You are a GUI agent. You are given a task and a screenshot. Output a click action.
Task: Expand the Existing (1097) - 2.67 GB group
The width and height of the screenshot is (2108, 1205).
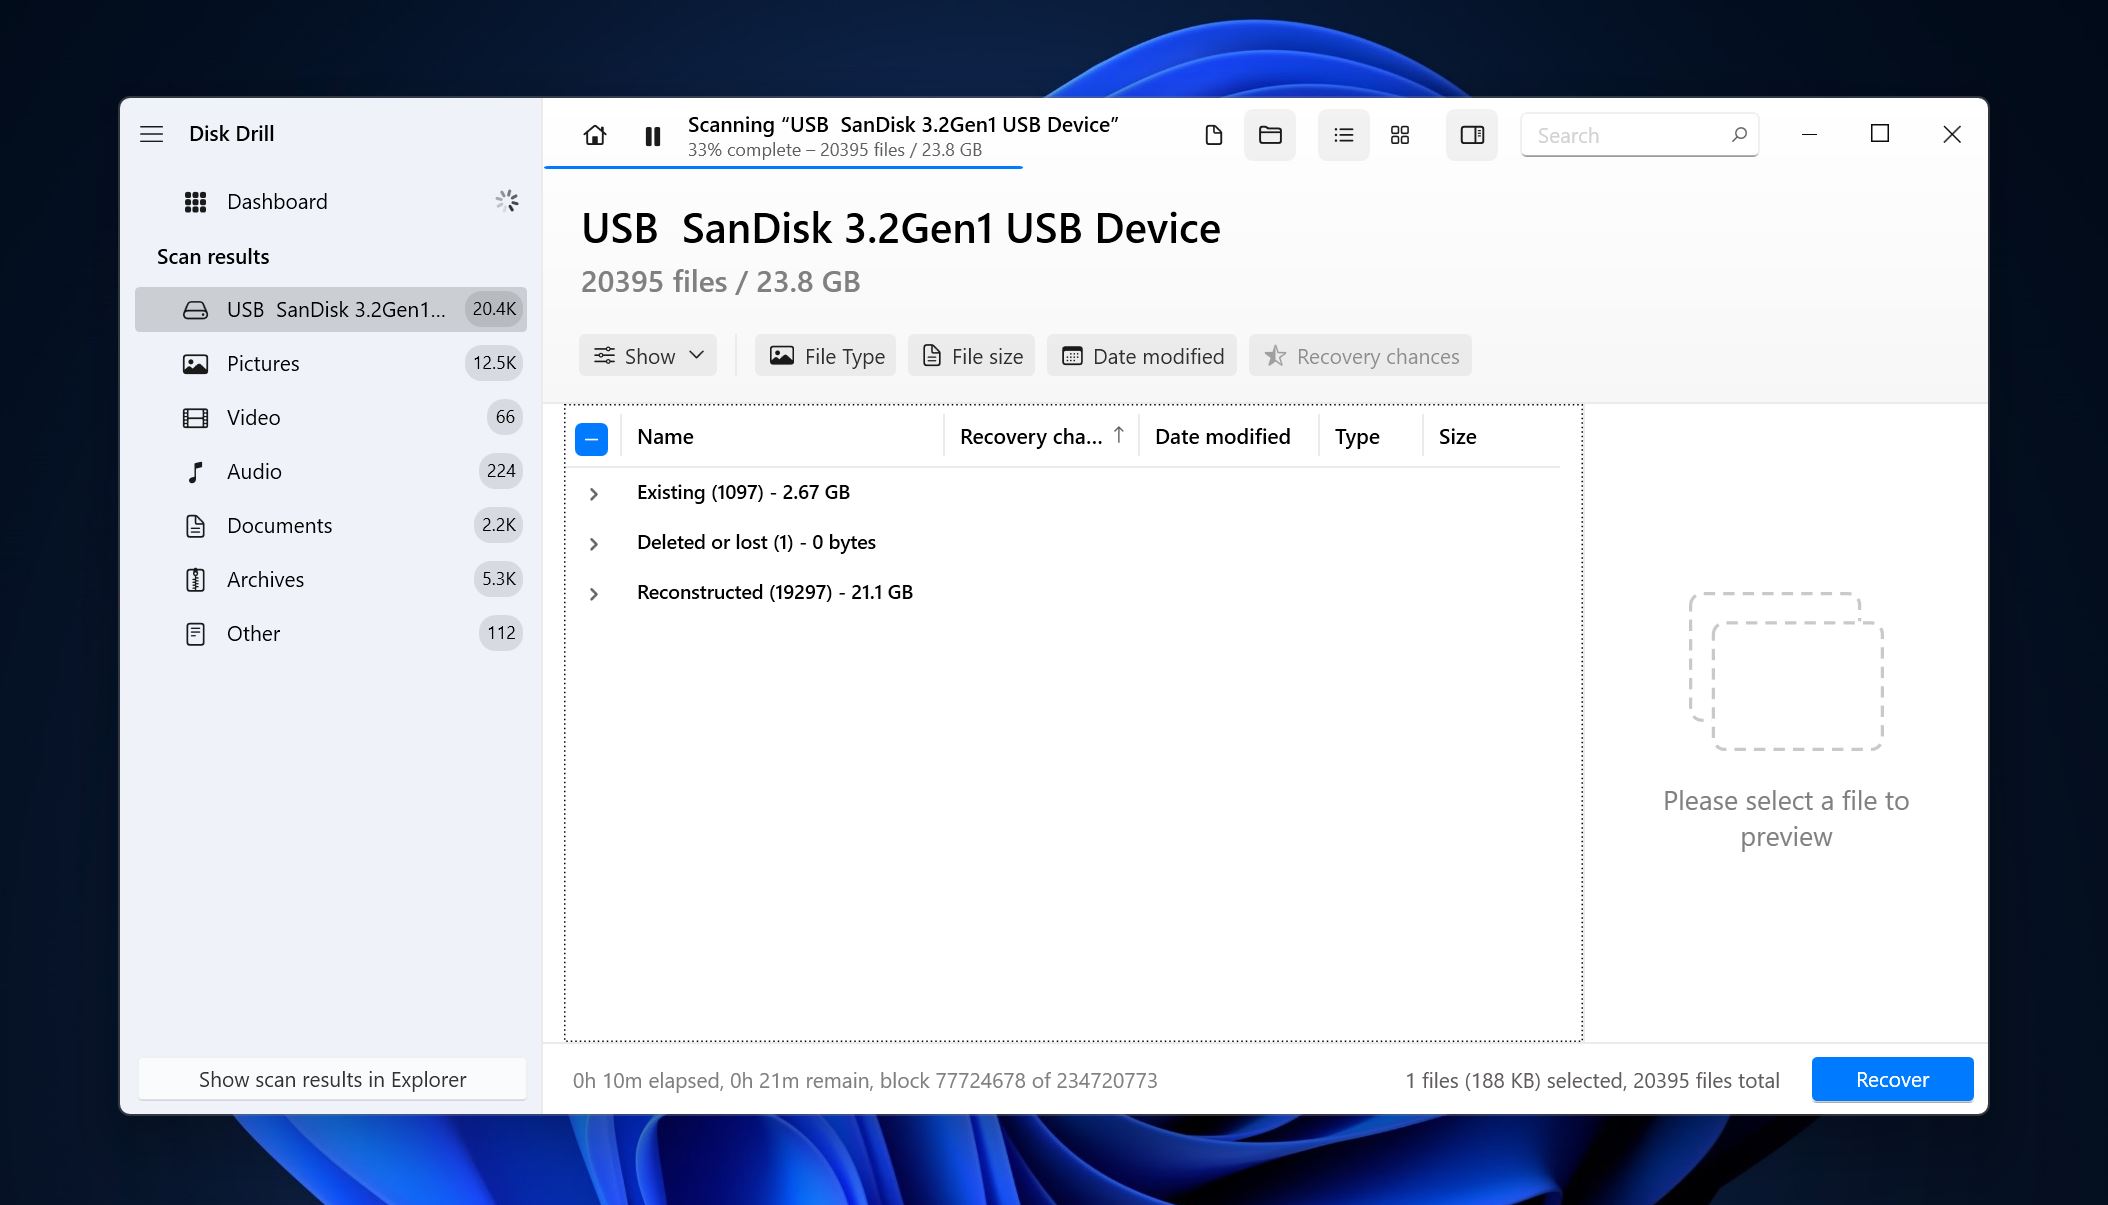592,491
